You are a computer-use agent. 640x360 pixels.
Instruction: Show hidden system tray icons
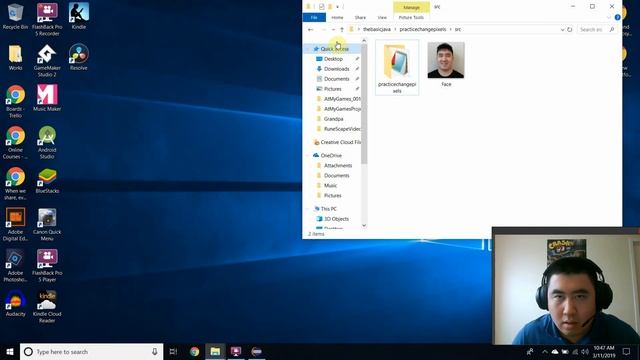coord(544,351)
